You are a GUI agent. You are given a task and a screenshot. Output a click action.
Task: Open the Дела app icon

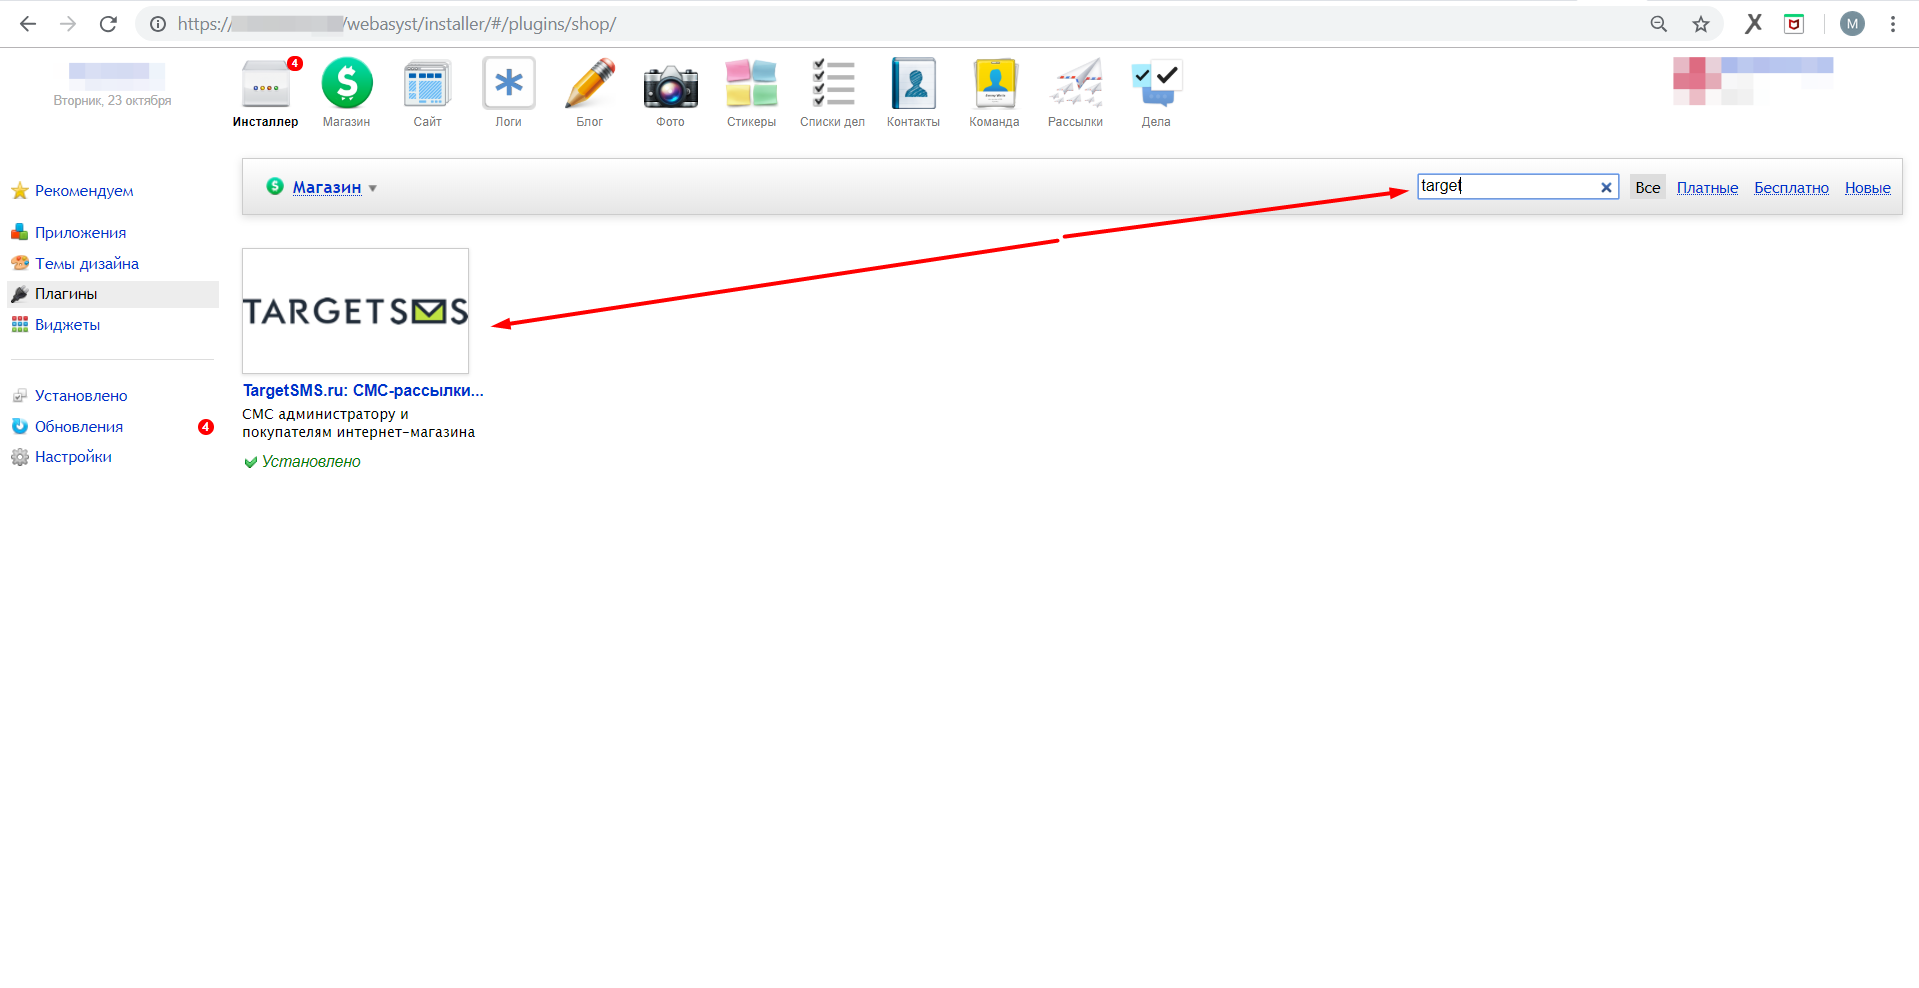pos(1157,84)
